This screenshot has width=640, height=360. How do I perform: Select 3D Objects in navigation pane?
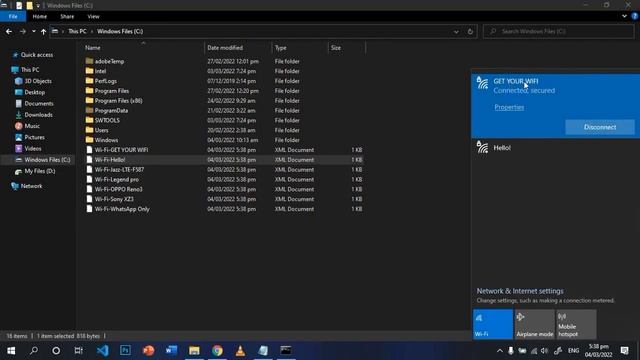pyautogui.click(x=38, y=81)
